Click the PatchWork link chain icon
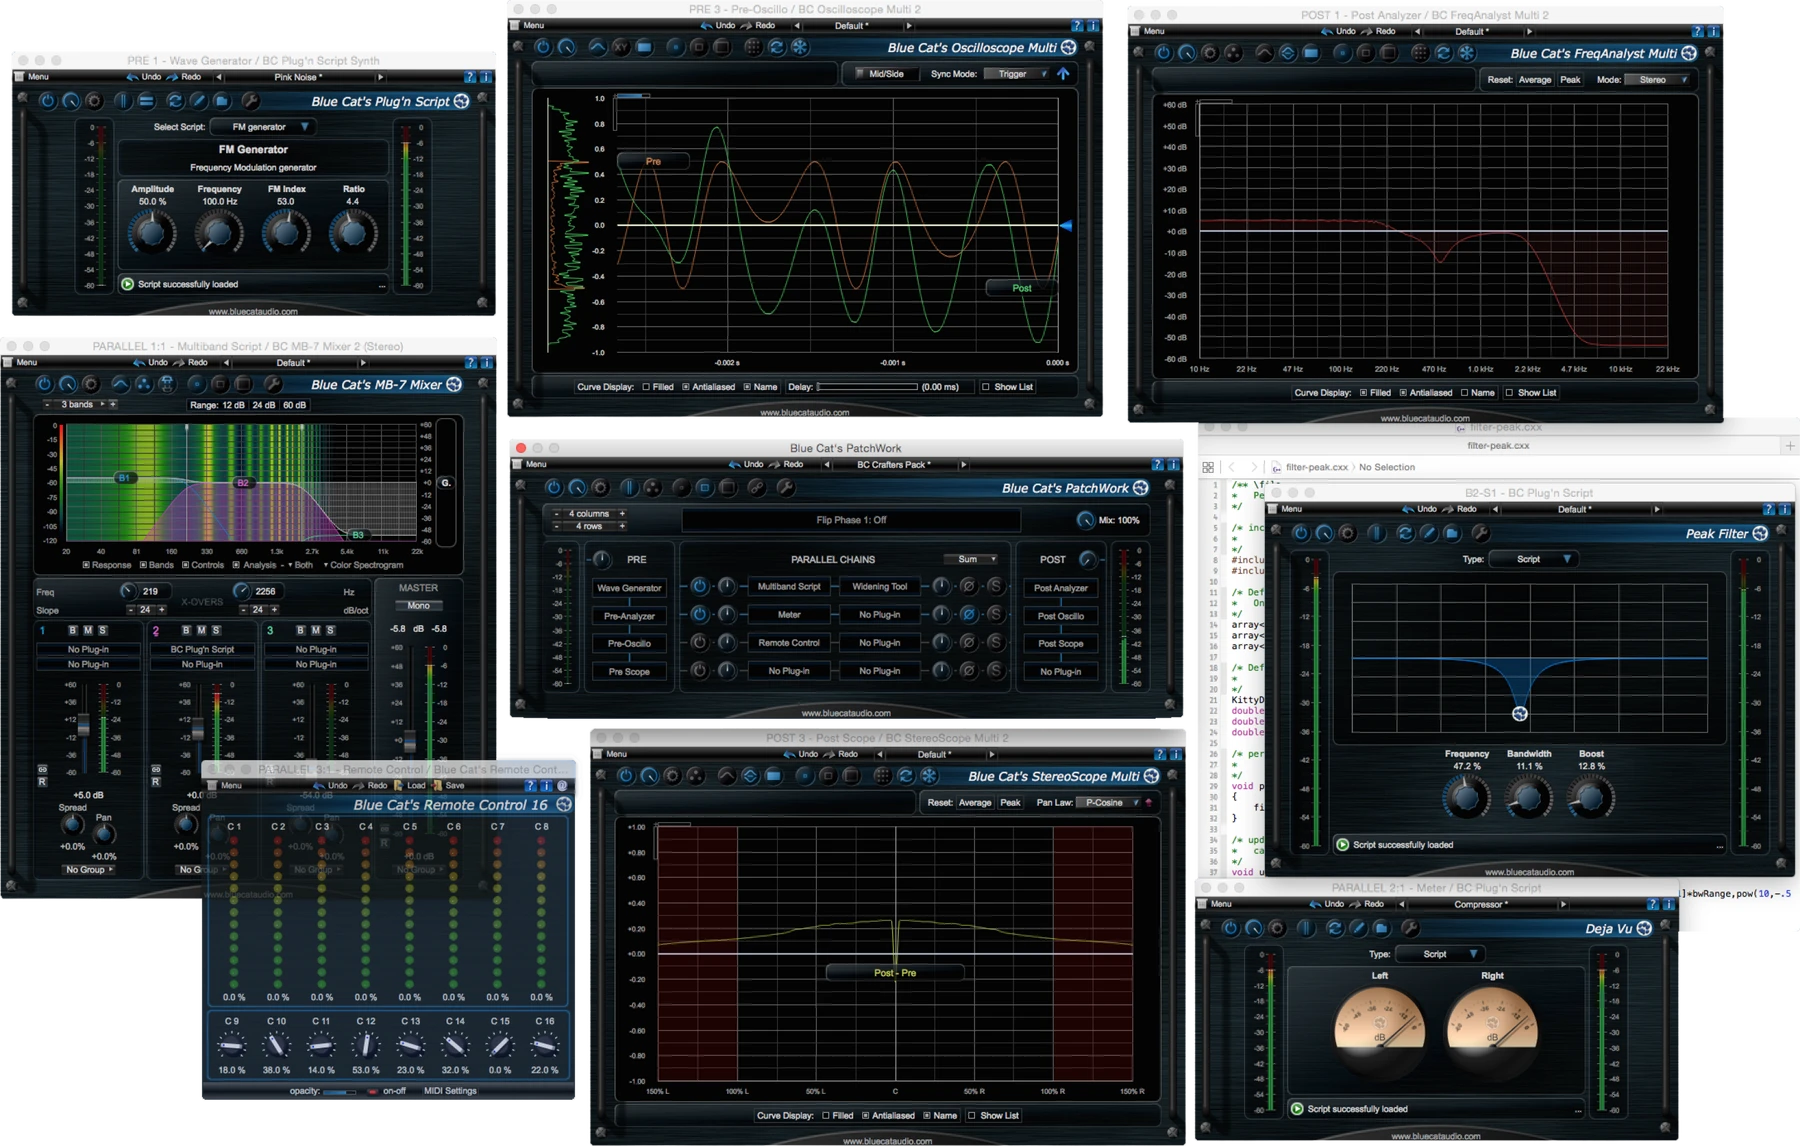 click(757, 488)
